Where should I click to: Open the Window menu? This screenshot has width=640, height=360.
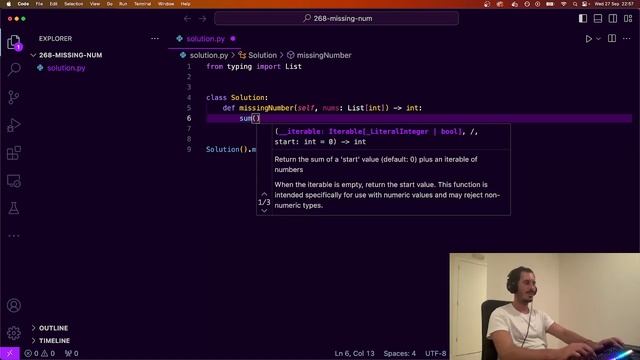[x=166, y=4]
